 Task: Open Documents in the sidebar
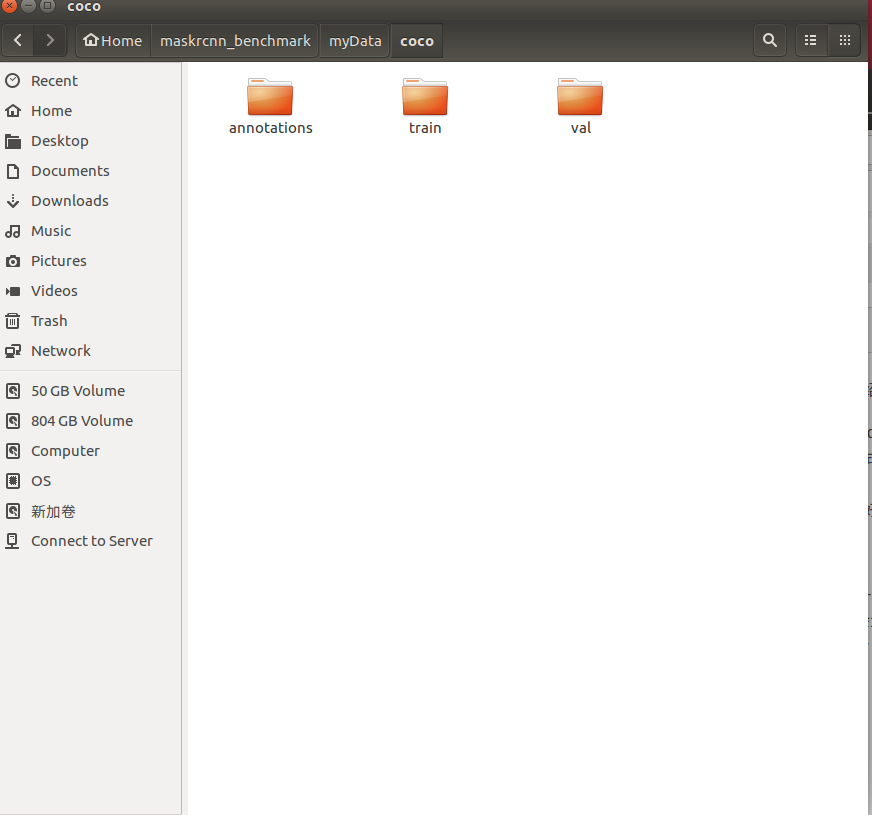click(x=91, y=171)
